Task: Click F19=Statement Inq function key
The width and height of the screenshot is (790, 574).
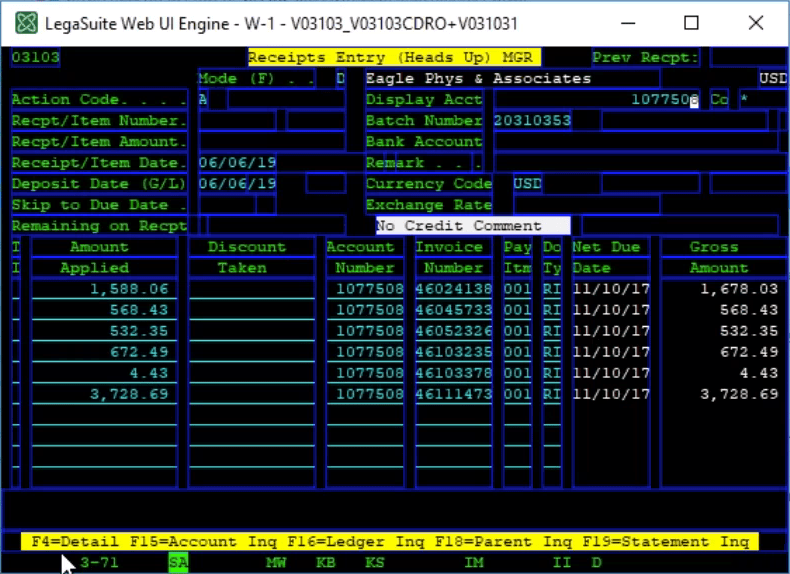Action: pyautogui.click(x=666, y=542)
